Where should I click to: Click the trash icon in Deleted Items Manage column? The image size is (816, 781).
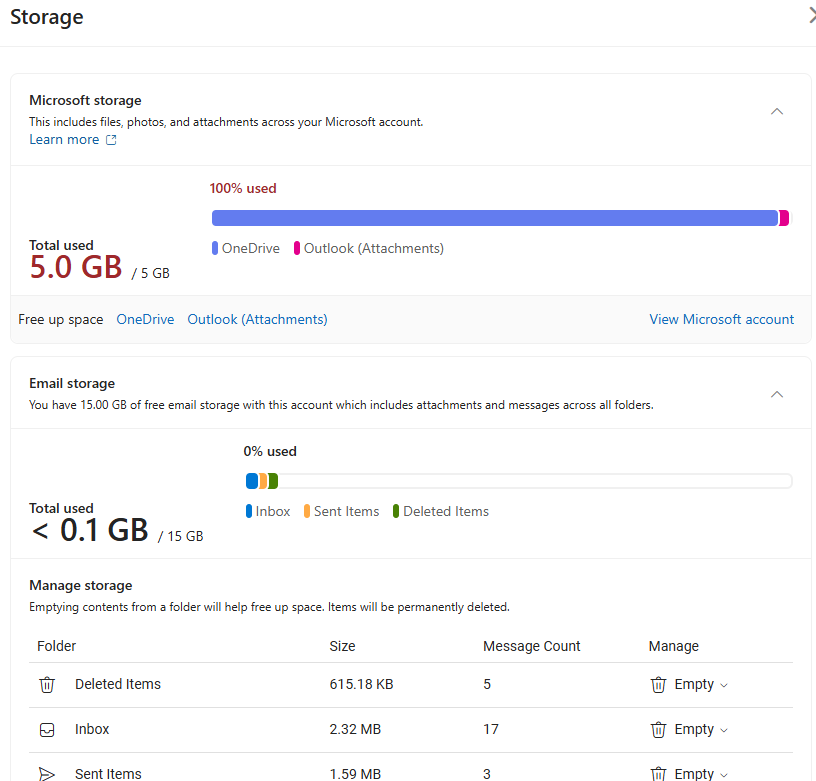coord(657,684)
